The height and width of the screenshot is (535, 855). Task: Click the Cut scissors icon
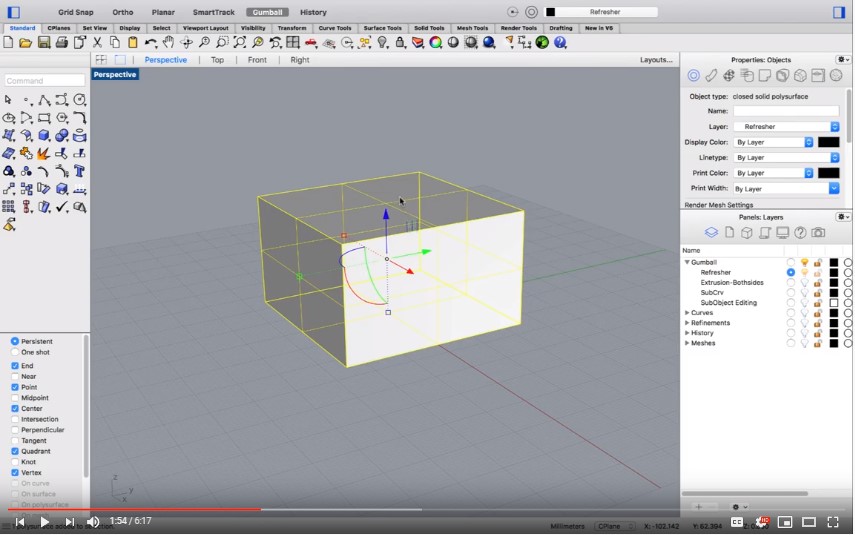click(x=97, y=43)
